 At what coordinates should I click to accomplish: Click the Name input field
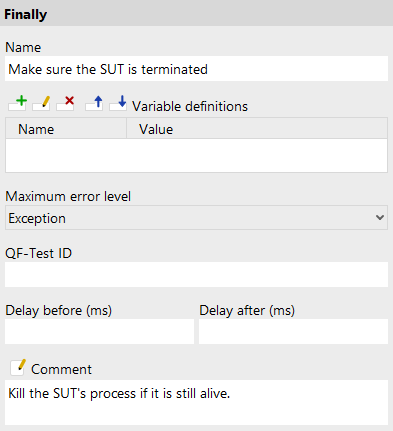click(196, 69)
